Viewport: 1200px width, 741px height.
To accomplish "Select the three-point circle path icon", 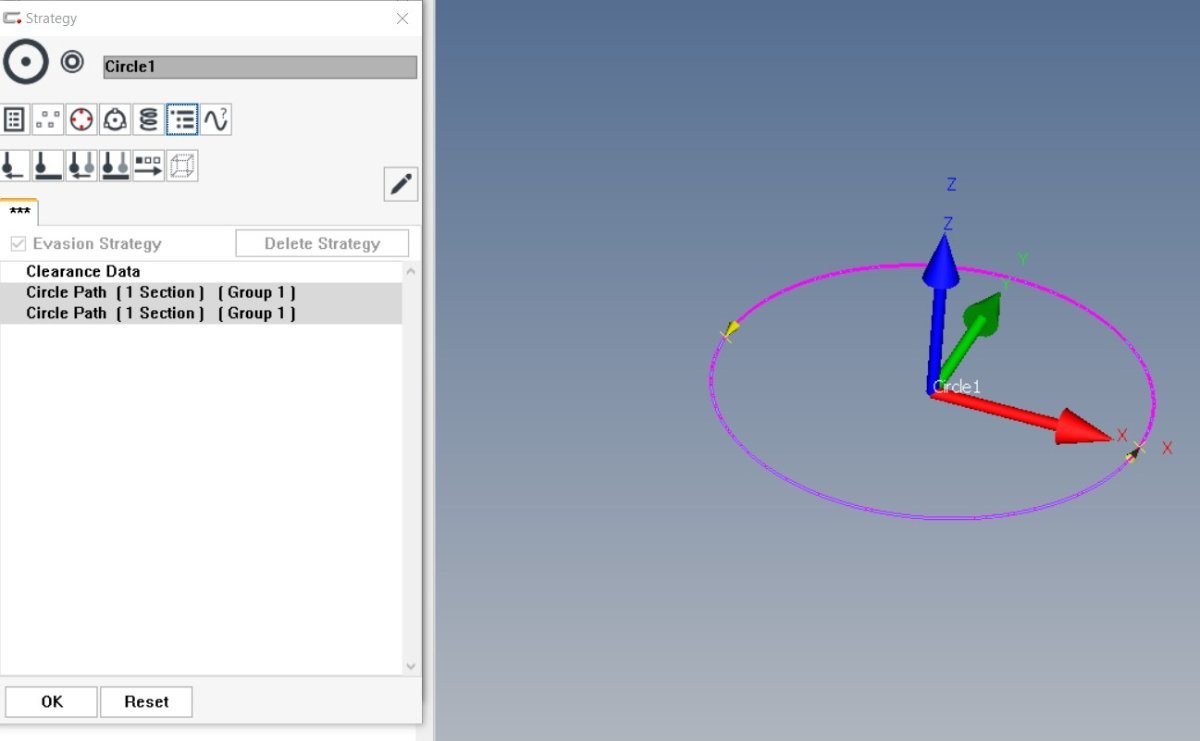I will [115, 120].
